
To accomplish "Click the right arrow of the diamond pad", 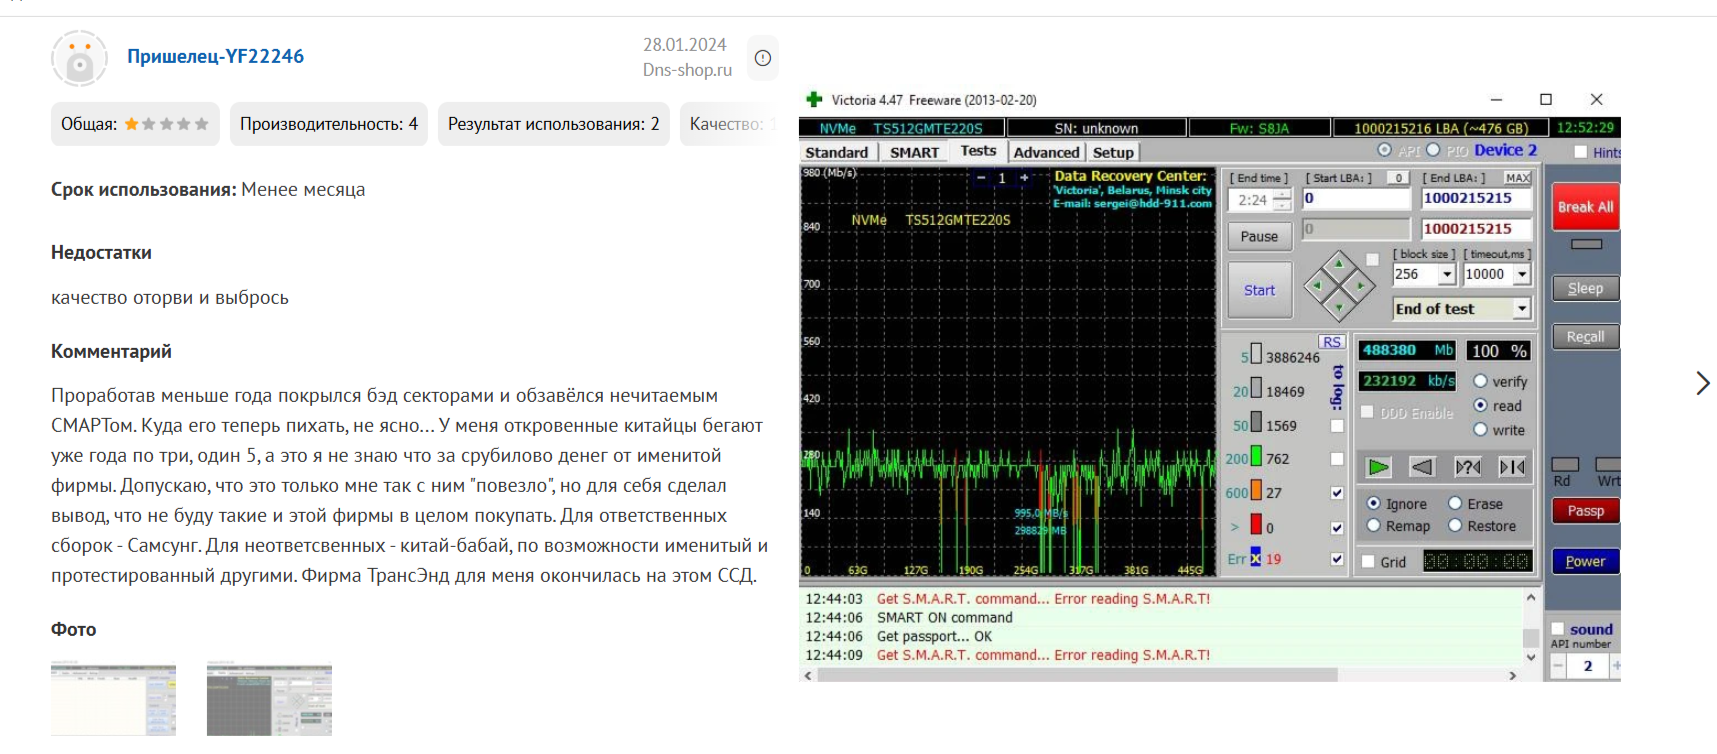I will click(x=1360, y=285).
